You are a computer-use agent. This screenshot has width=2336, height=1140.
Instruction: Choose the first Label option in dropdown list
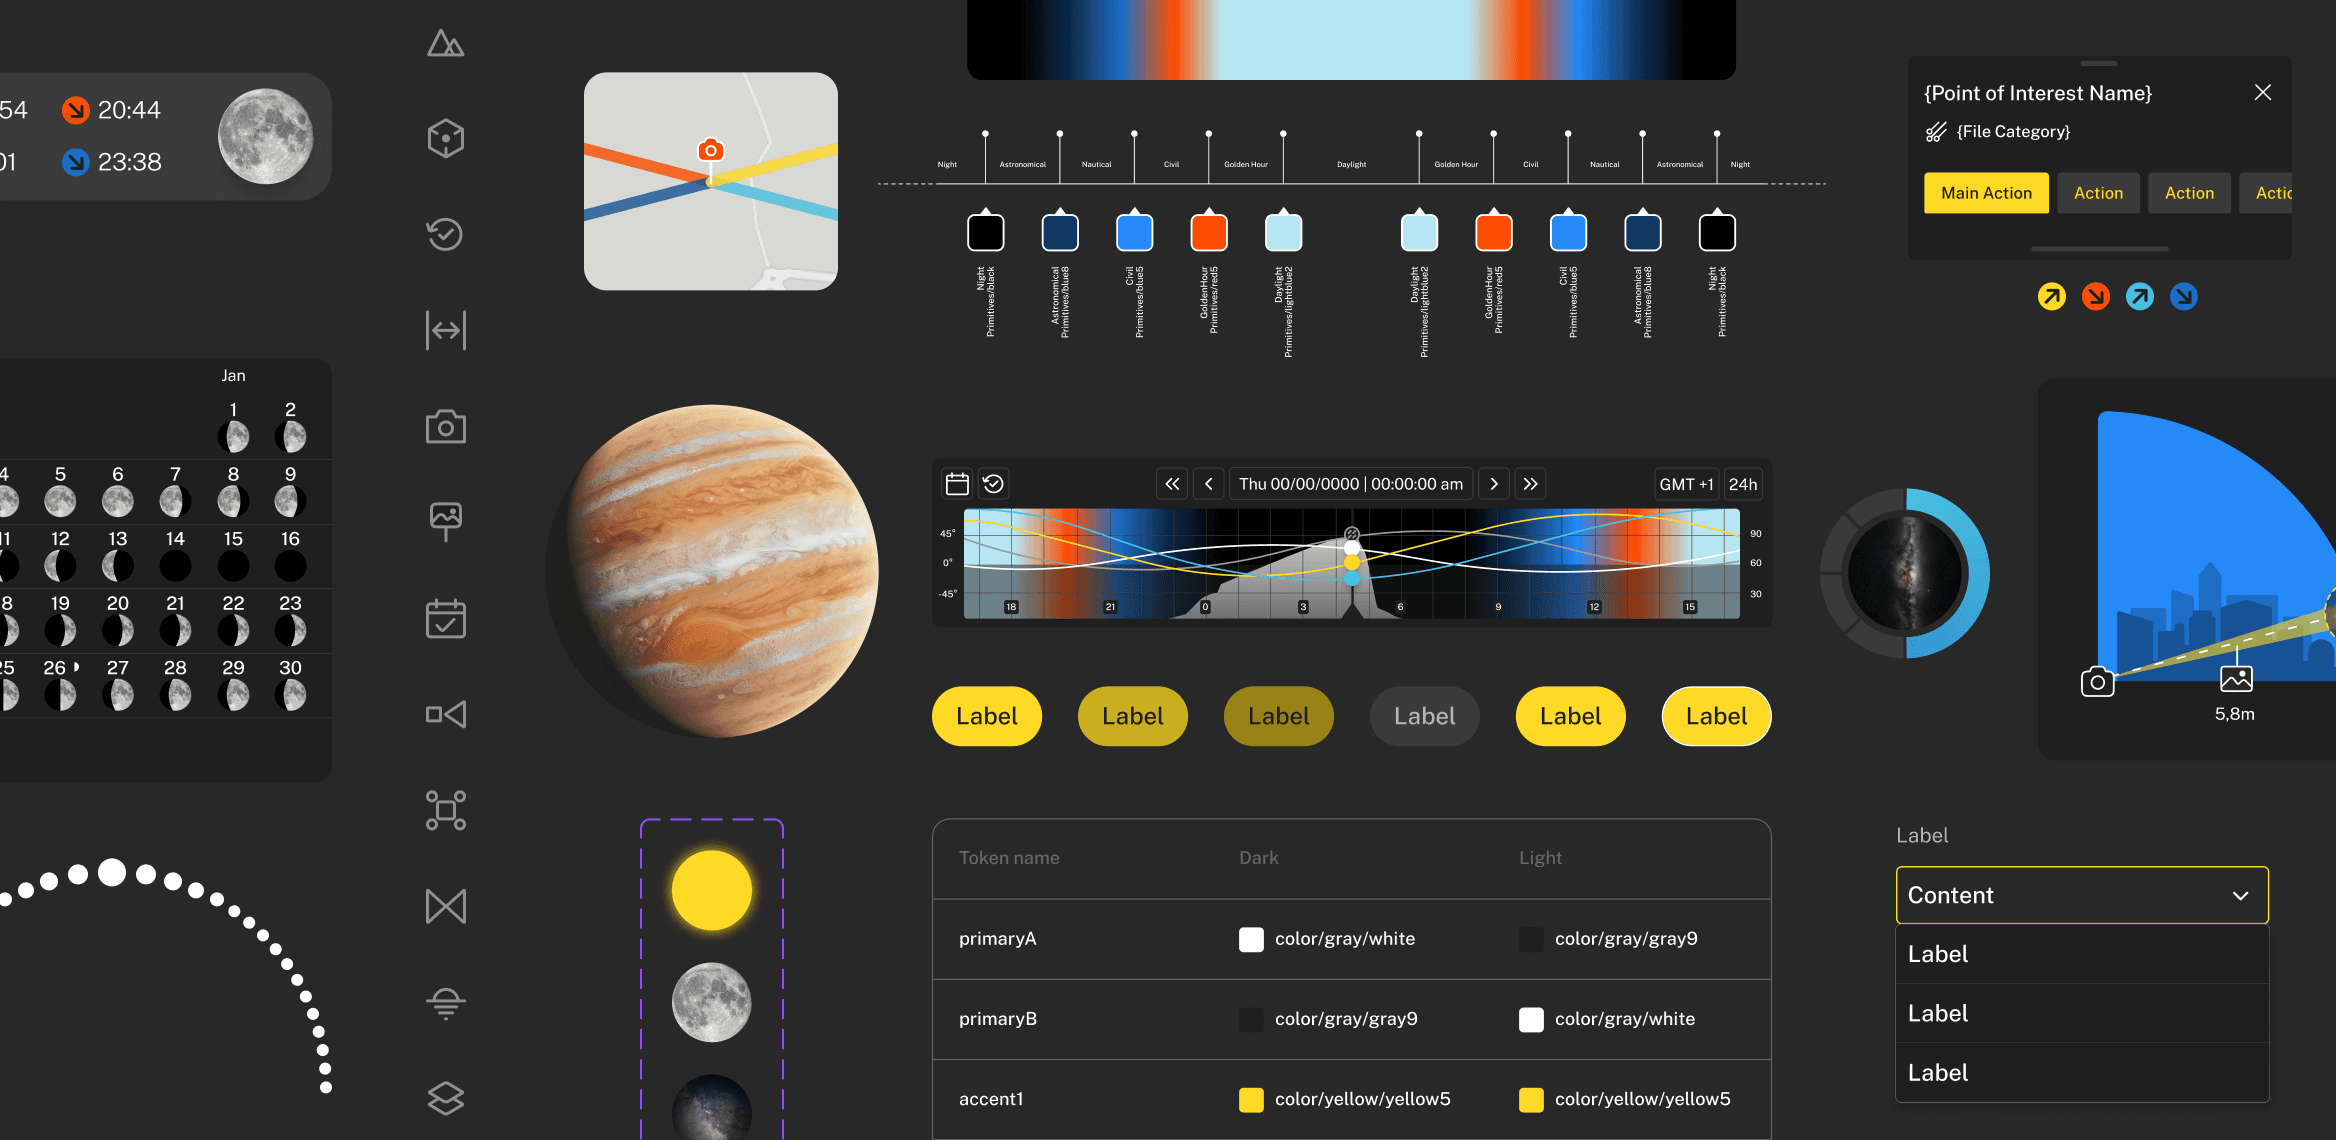2082,954
